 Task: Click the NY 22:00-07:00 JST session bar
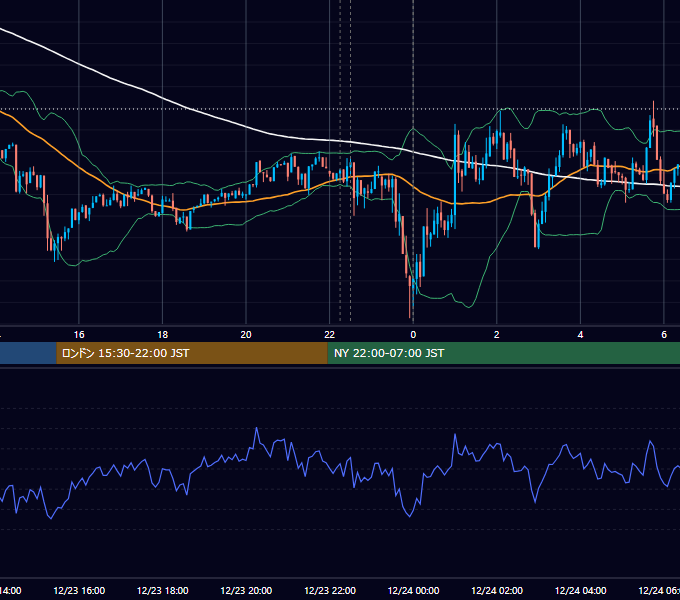click(503, 353)
